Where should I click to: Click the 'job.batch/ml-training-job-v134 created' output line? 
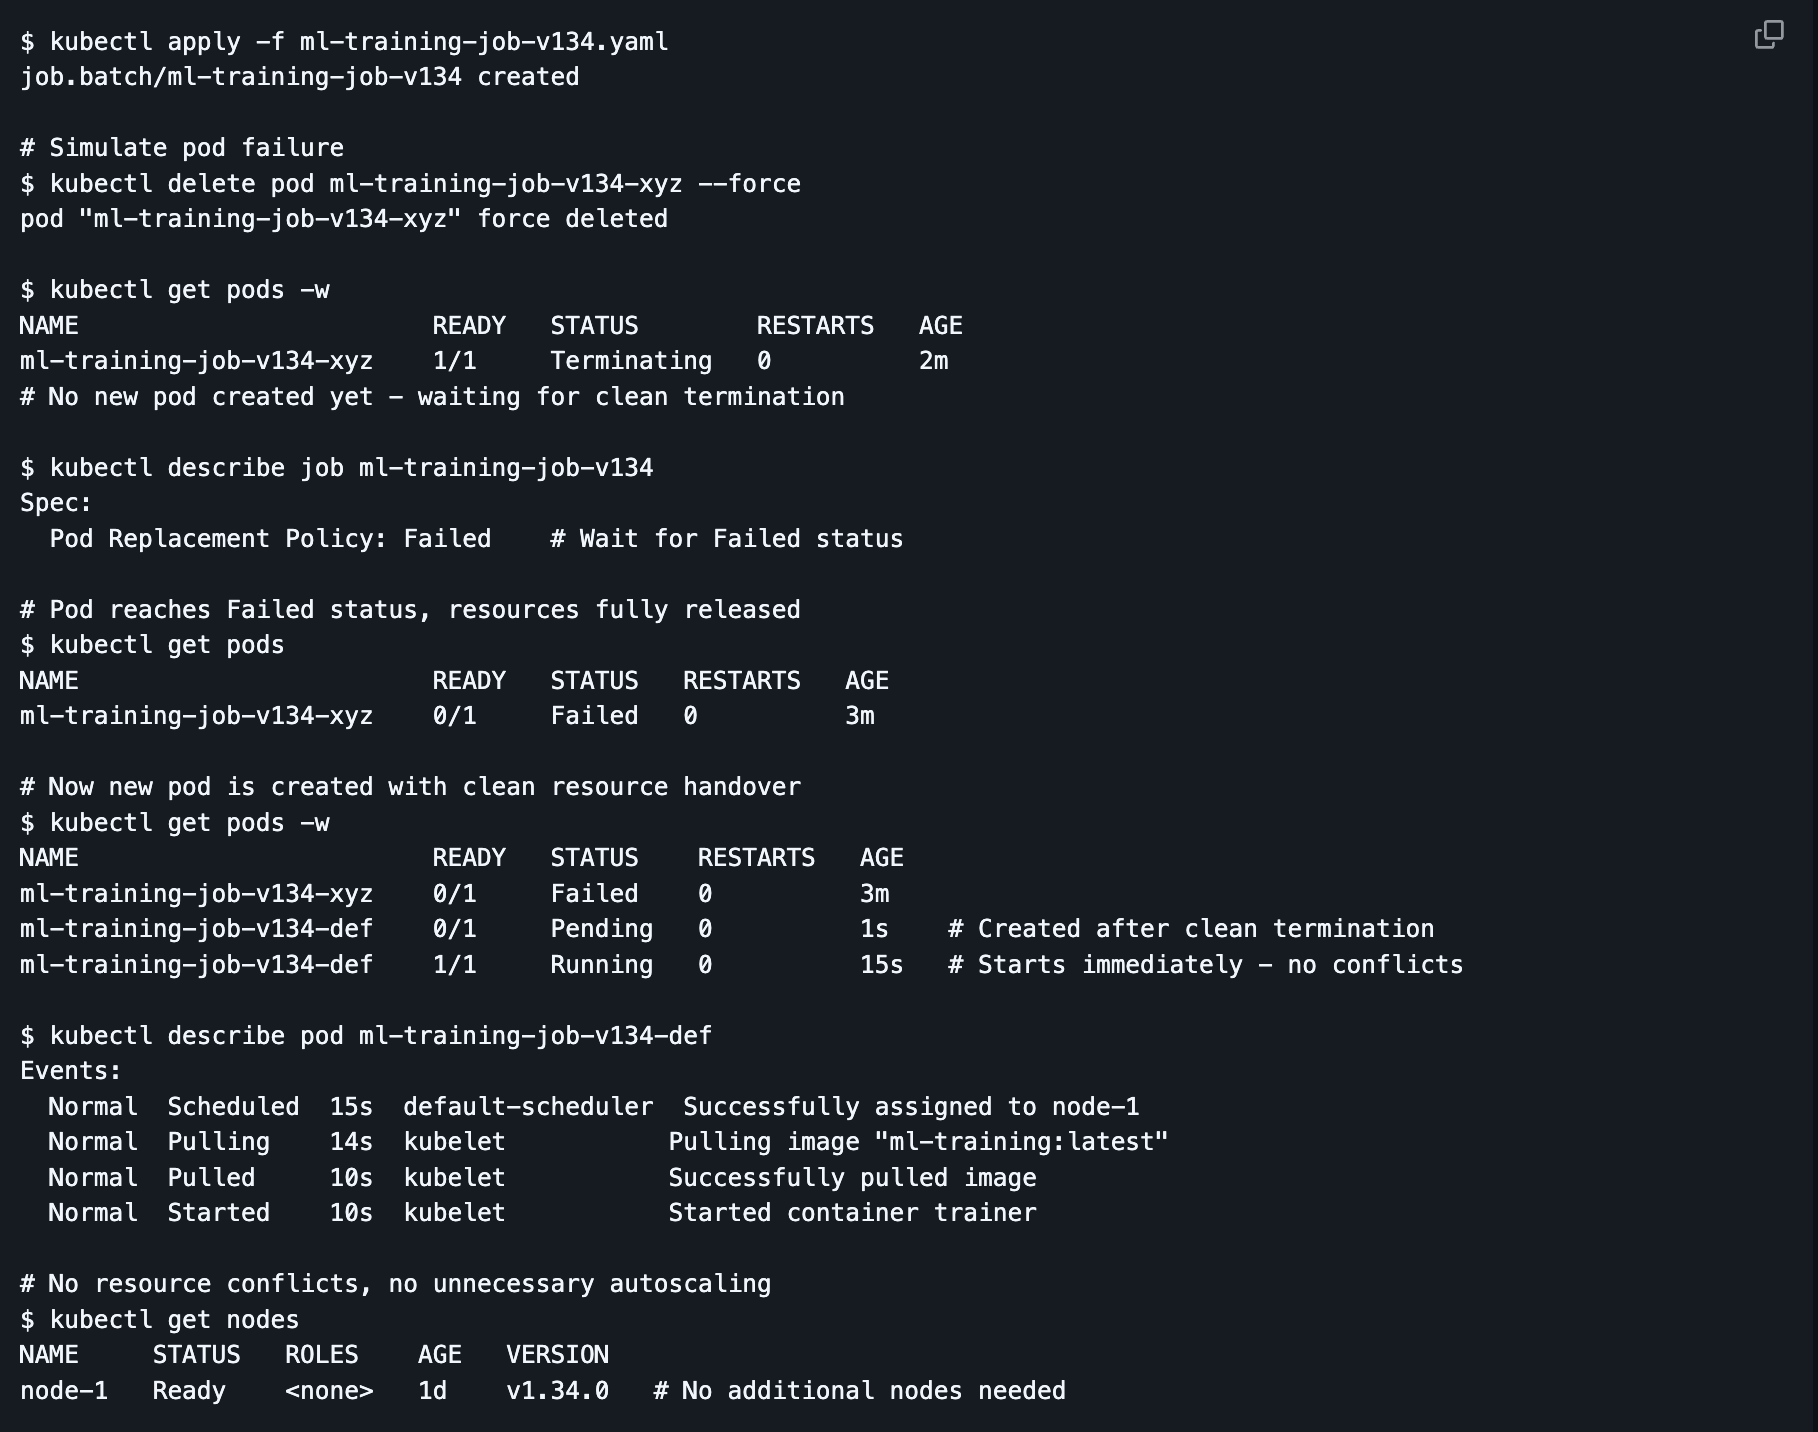[299, 77]
